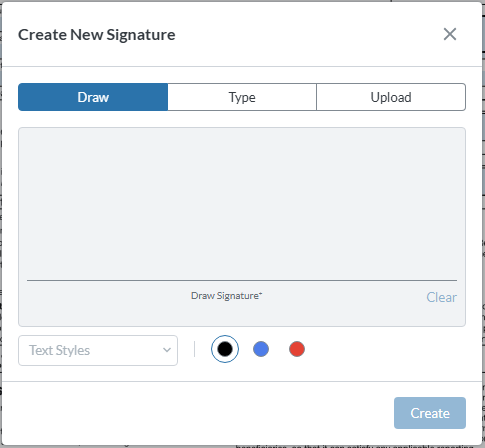The height and width of the screenshot is (448, 485).
Task: Choose the blue ink color
Action: click(x=261, y=349)
